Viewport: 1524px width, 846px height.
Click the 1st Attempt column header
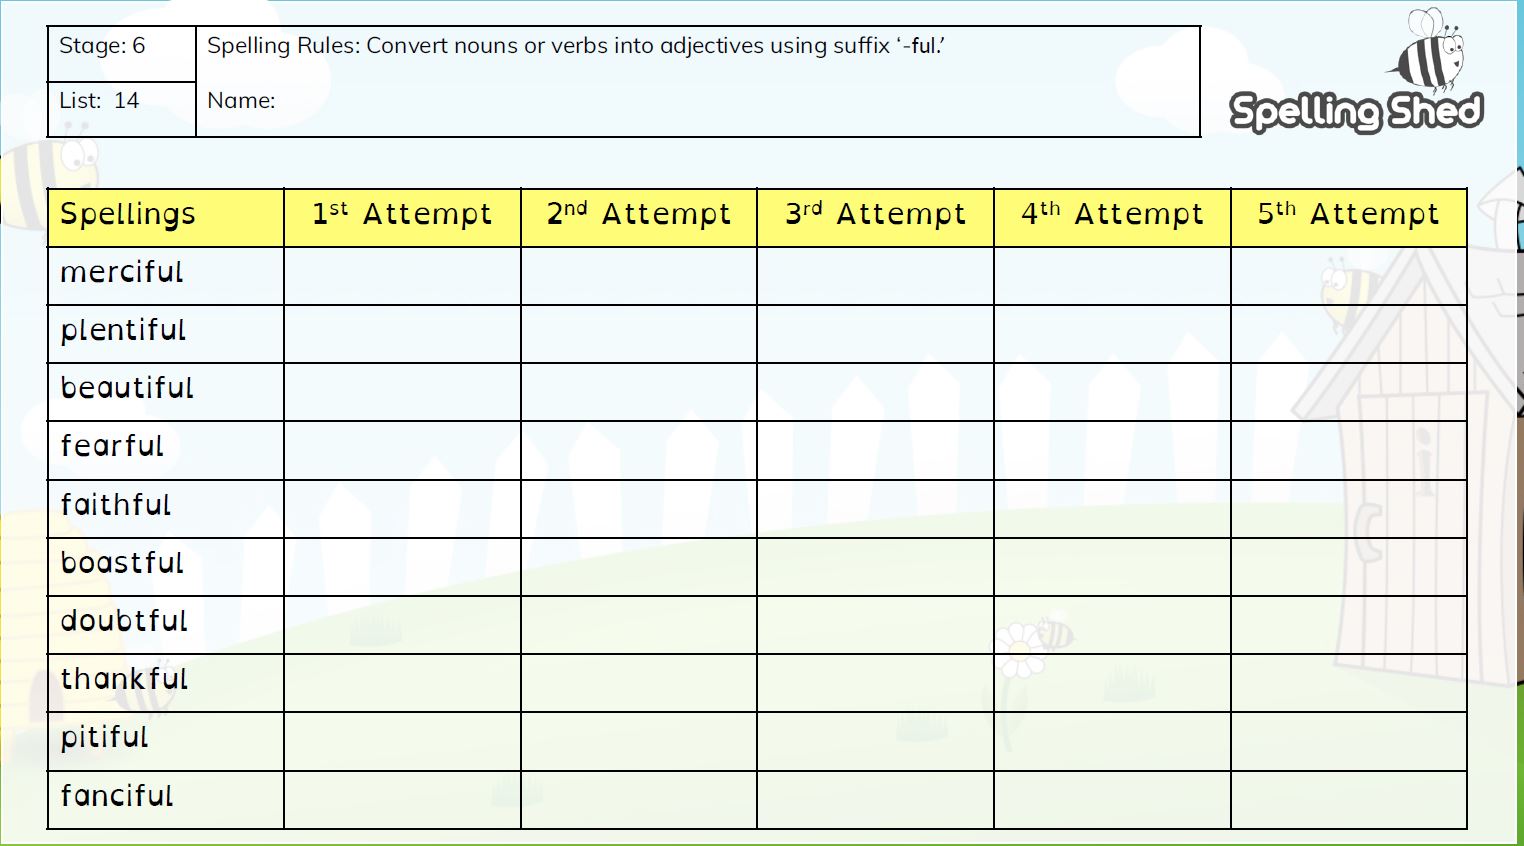pos(402,217)
